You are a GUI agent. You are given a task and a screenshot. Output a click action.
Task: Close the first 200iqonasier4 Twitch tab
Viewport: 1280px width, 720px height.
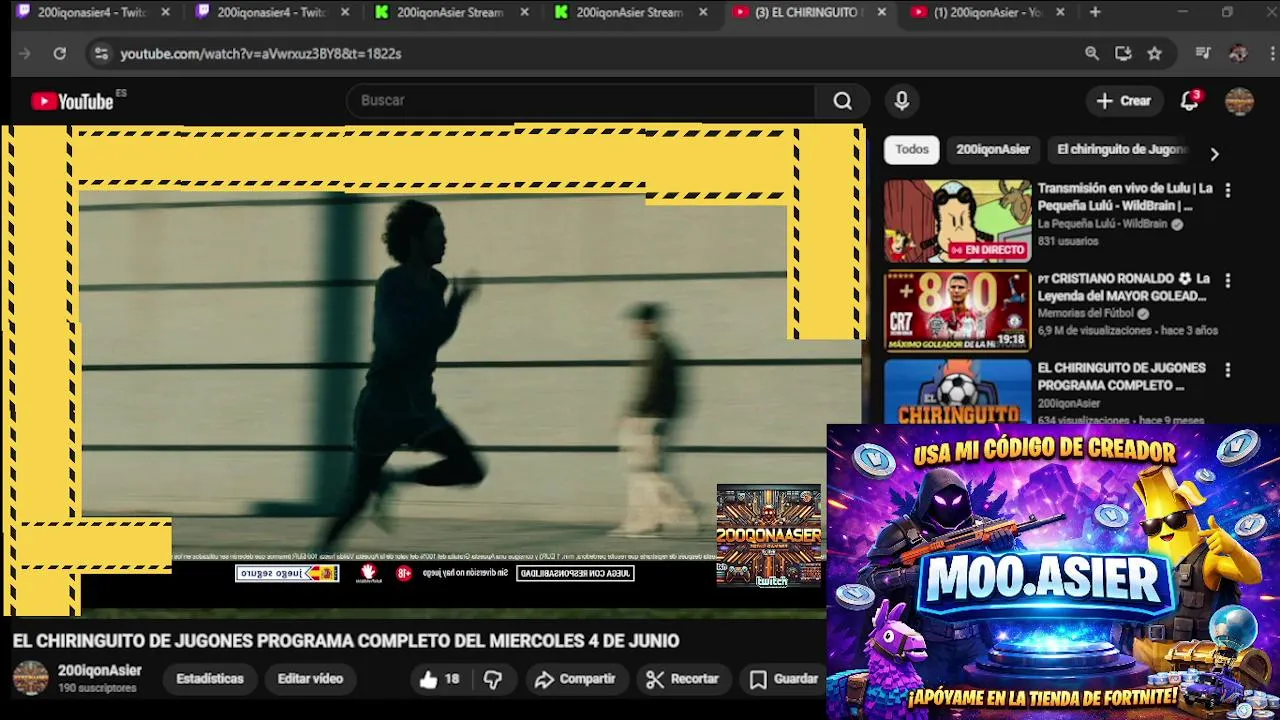[166, 13]
